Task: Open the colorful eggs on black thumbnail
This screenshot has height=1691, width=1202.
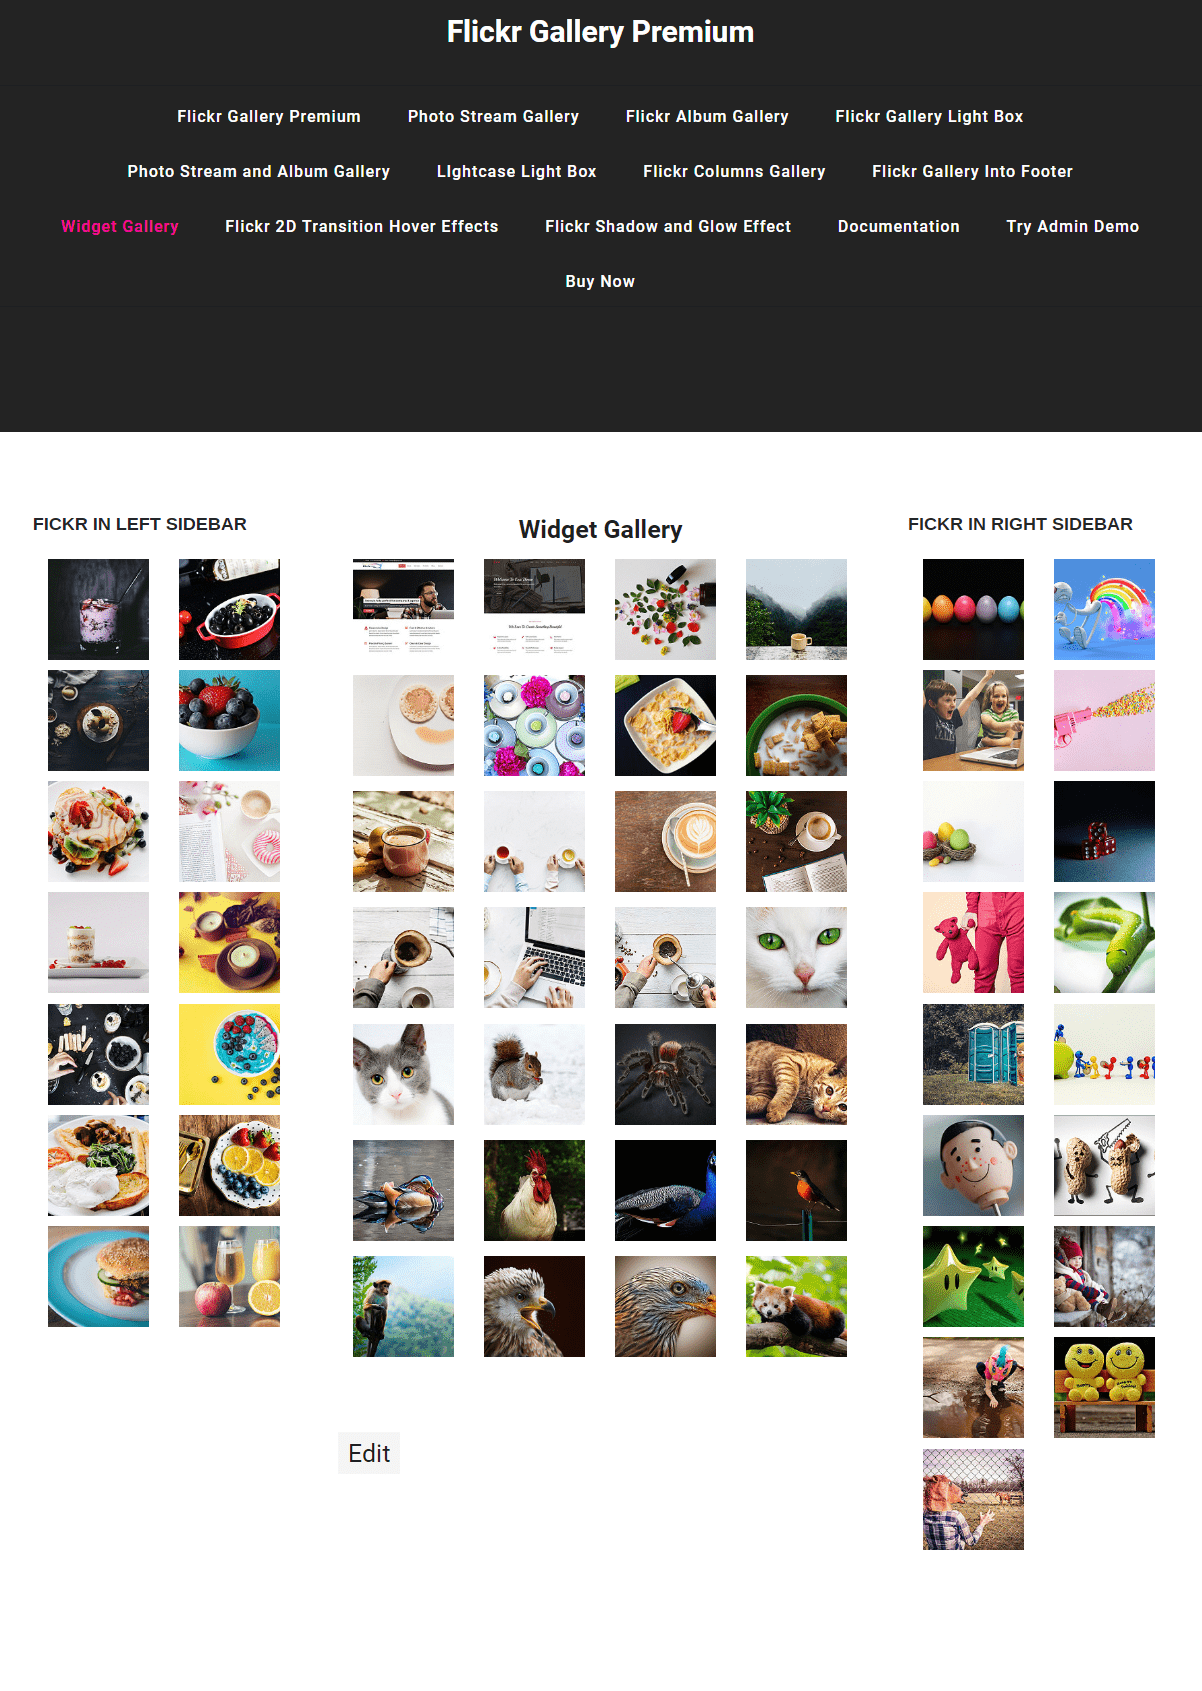Action: [x=973, y=609]
